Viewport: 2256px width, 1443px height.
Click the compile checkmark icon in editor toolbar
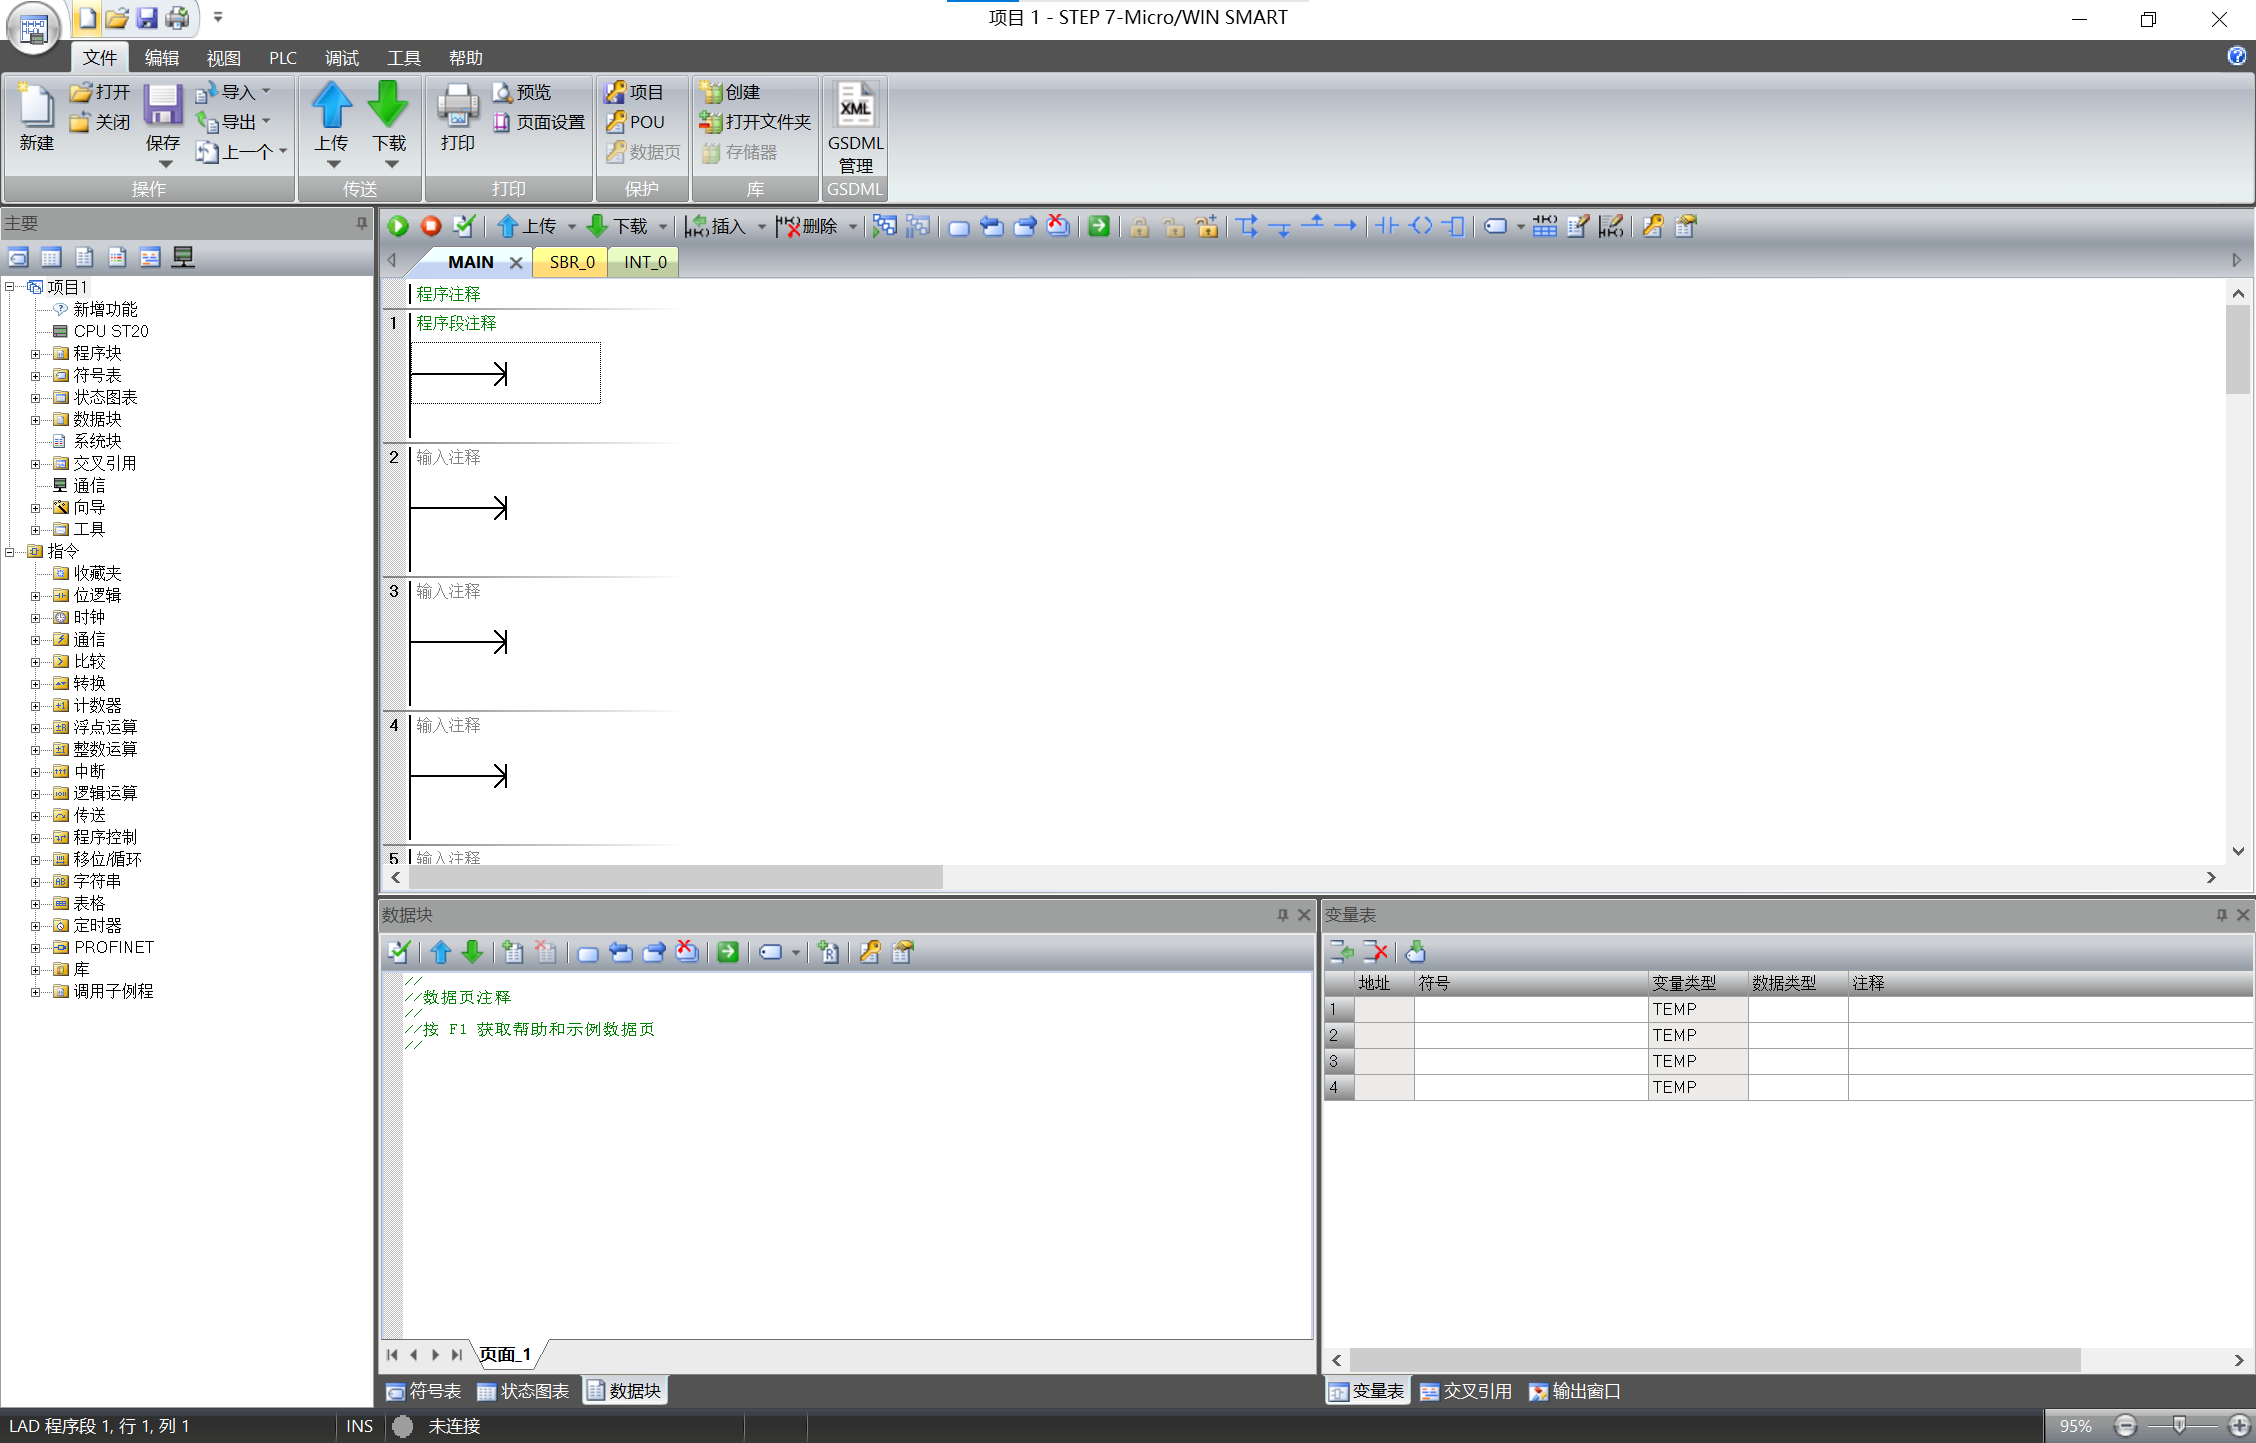coord(464,226)
